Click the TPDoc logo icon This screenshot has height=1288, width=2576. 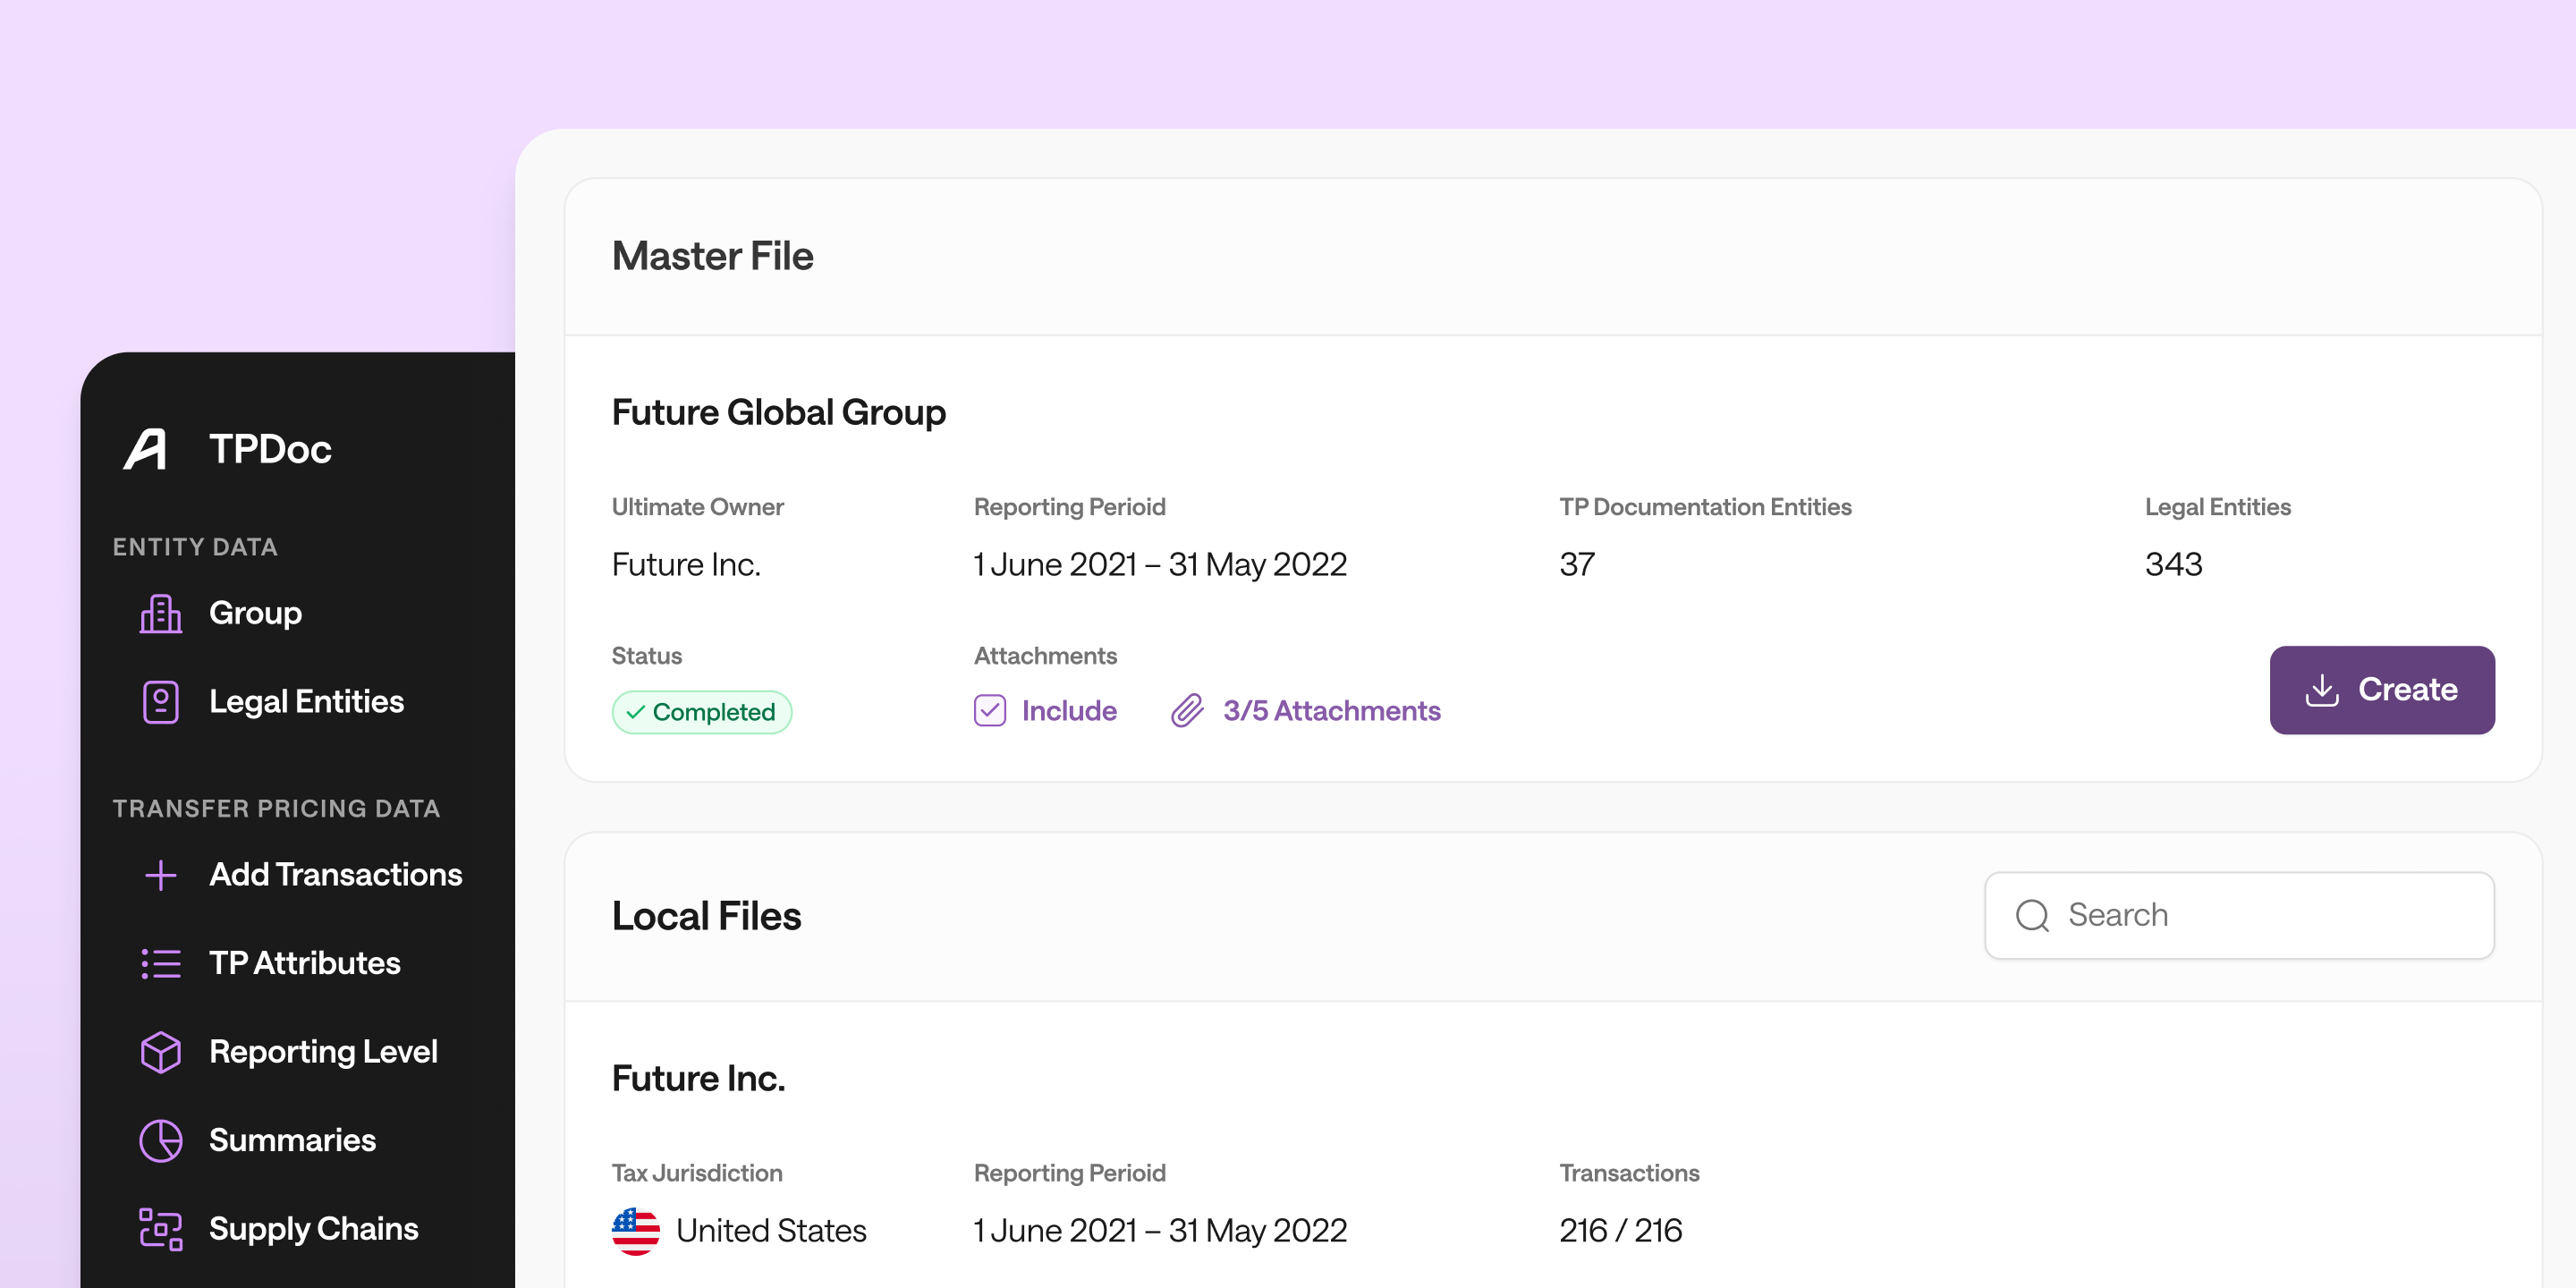pos(146,449)
